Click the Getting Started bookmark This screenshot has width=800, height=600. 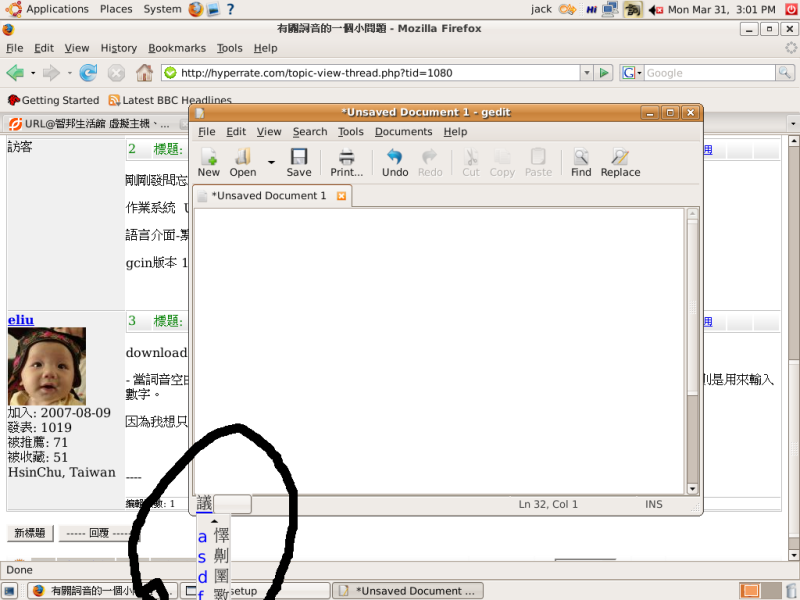[x=54, y=100]
